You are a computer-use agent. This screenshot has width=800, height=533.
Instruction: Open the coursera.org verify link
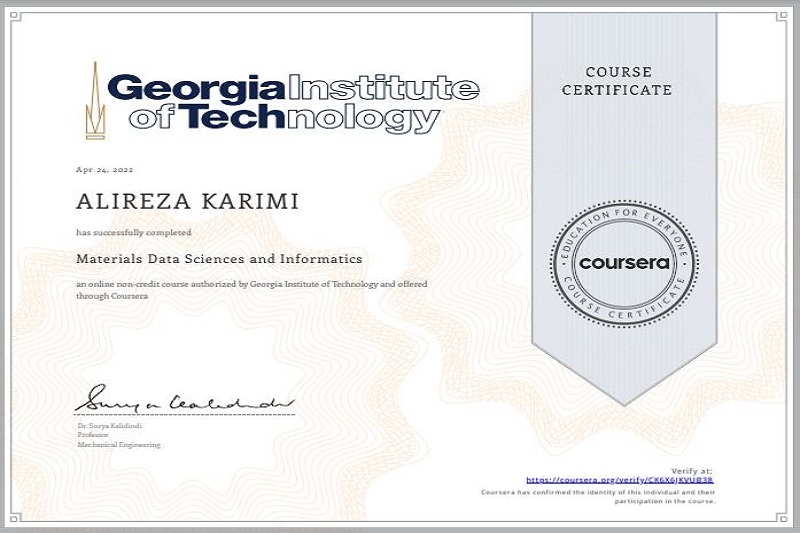click(619, 480)
